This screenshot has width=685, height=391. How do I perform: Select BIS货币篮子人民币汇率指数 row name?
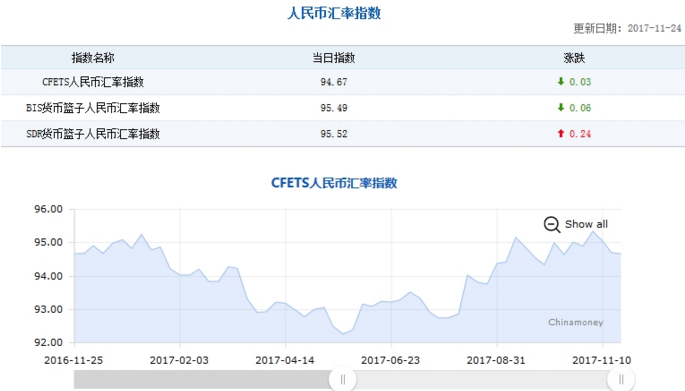click(93, 108)
